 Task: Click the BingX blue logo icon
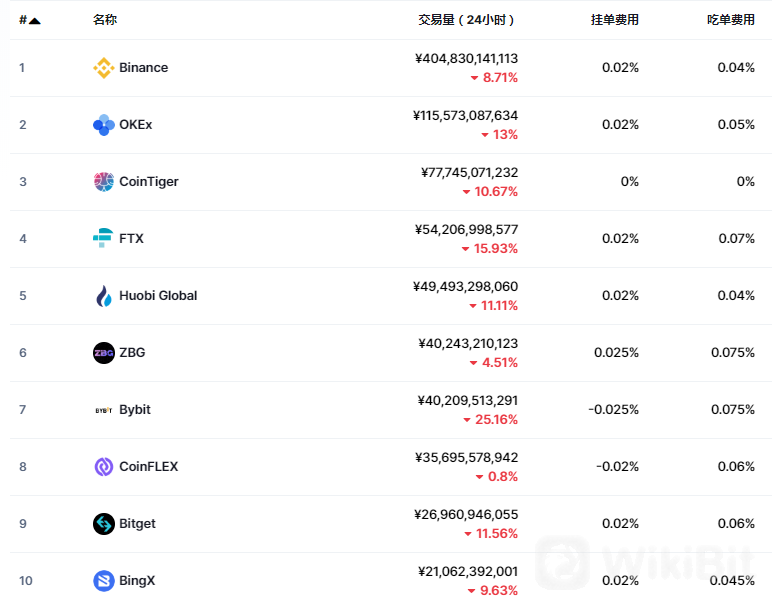[104, 581]
